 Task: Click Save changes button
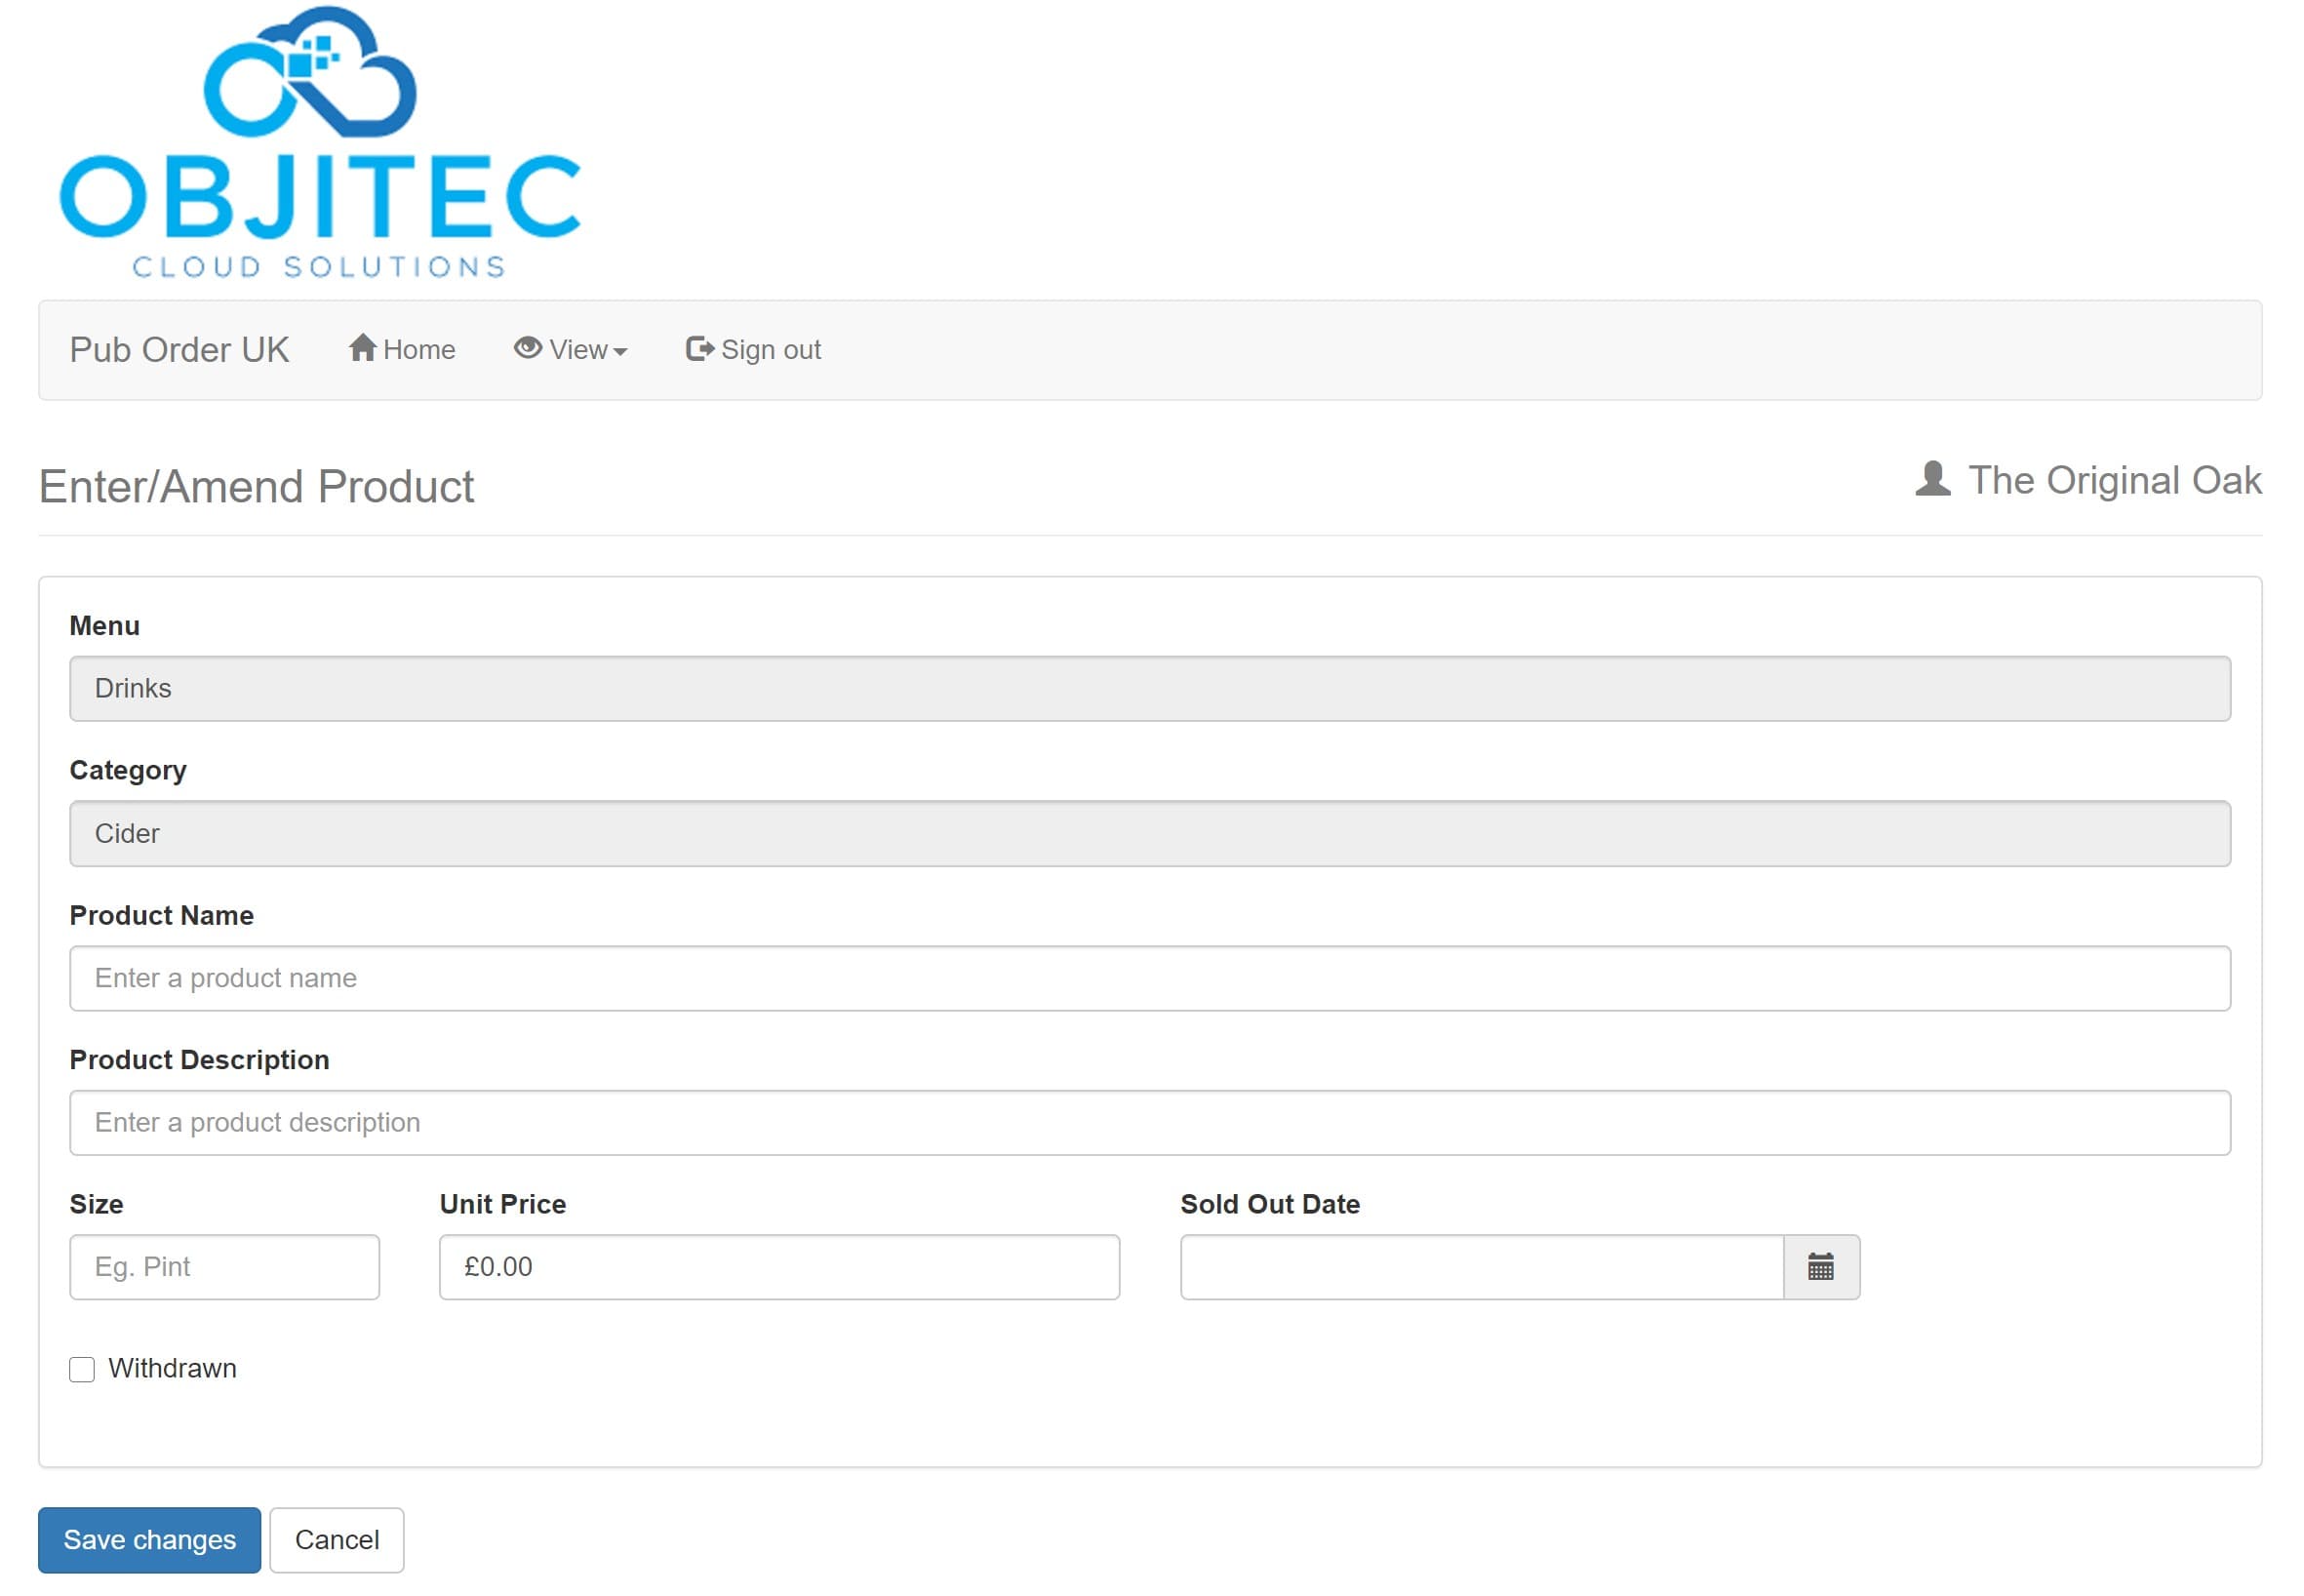[x=150, y=1540]
